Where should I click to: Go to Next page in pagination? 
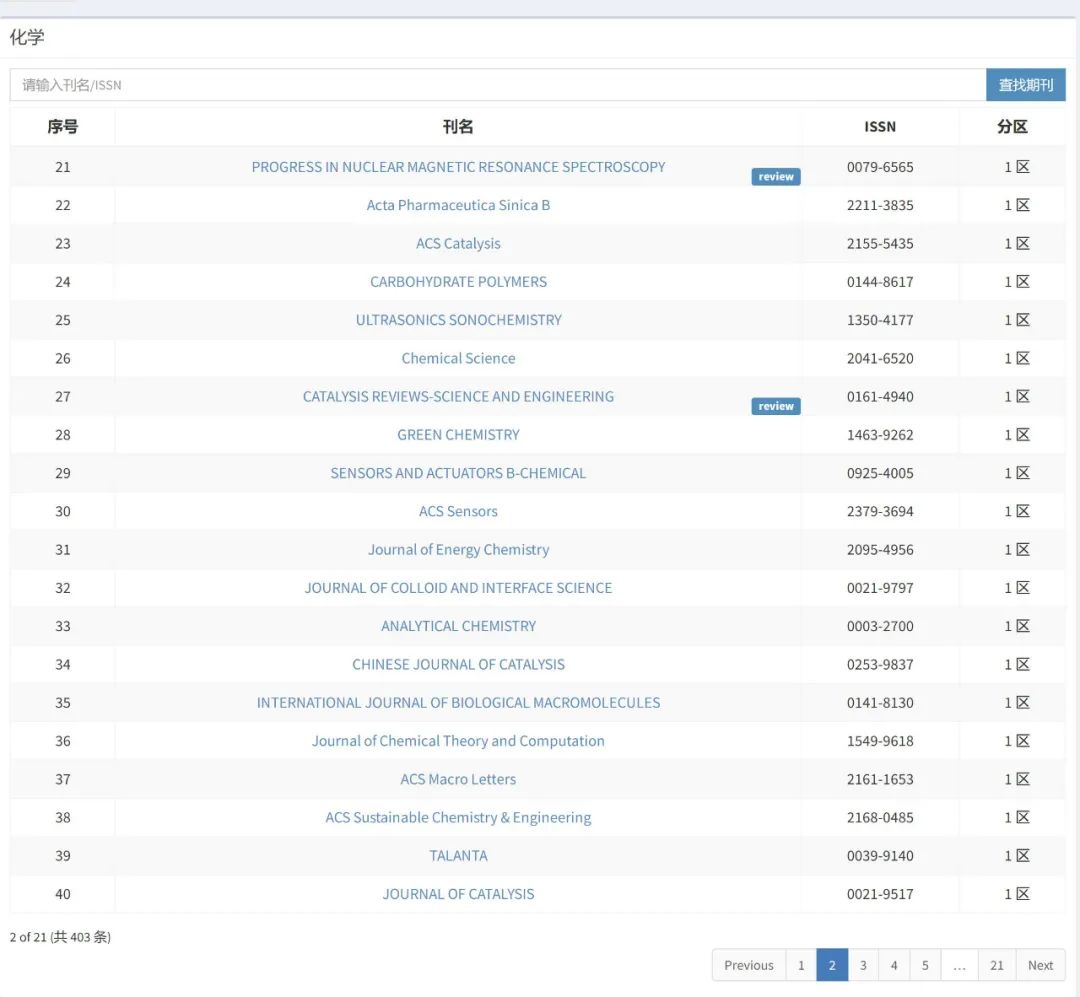coord(1040,965)
